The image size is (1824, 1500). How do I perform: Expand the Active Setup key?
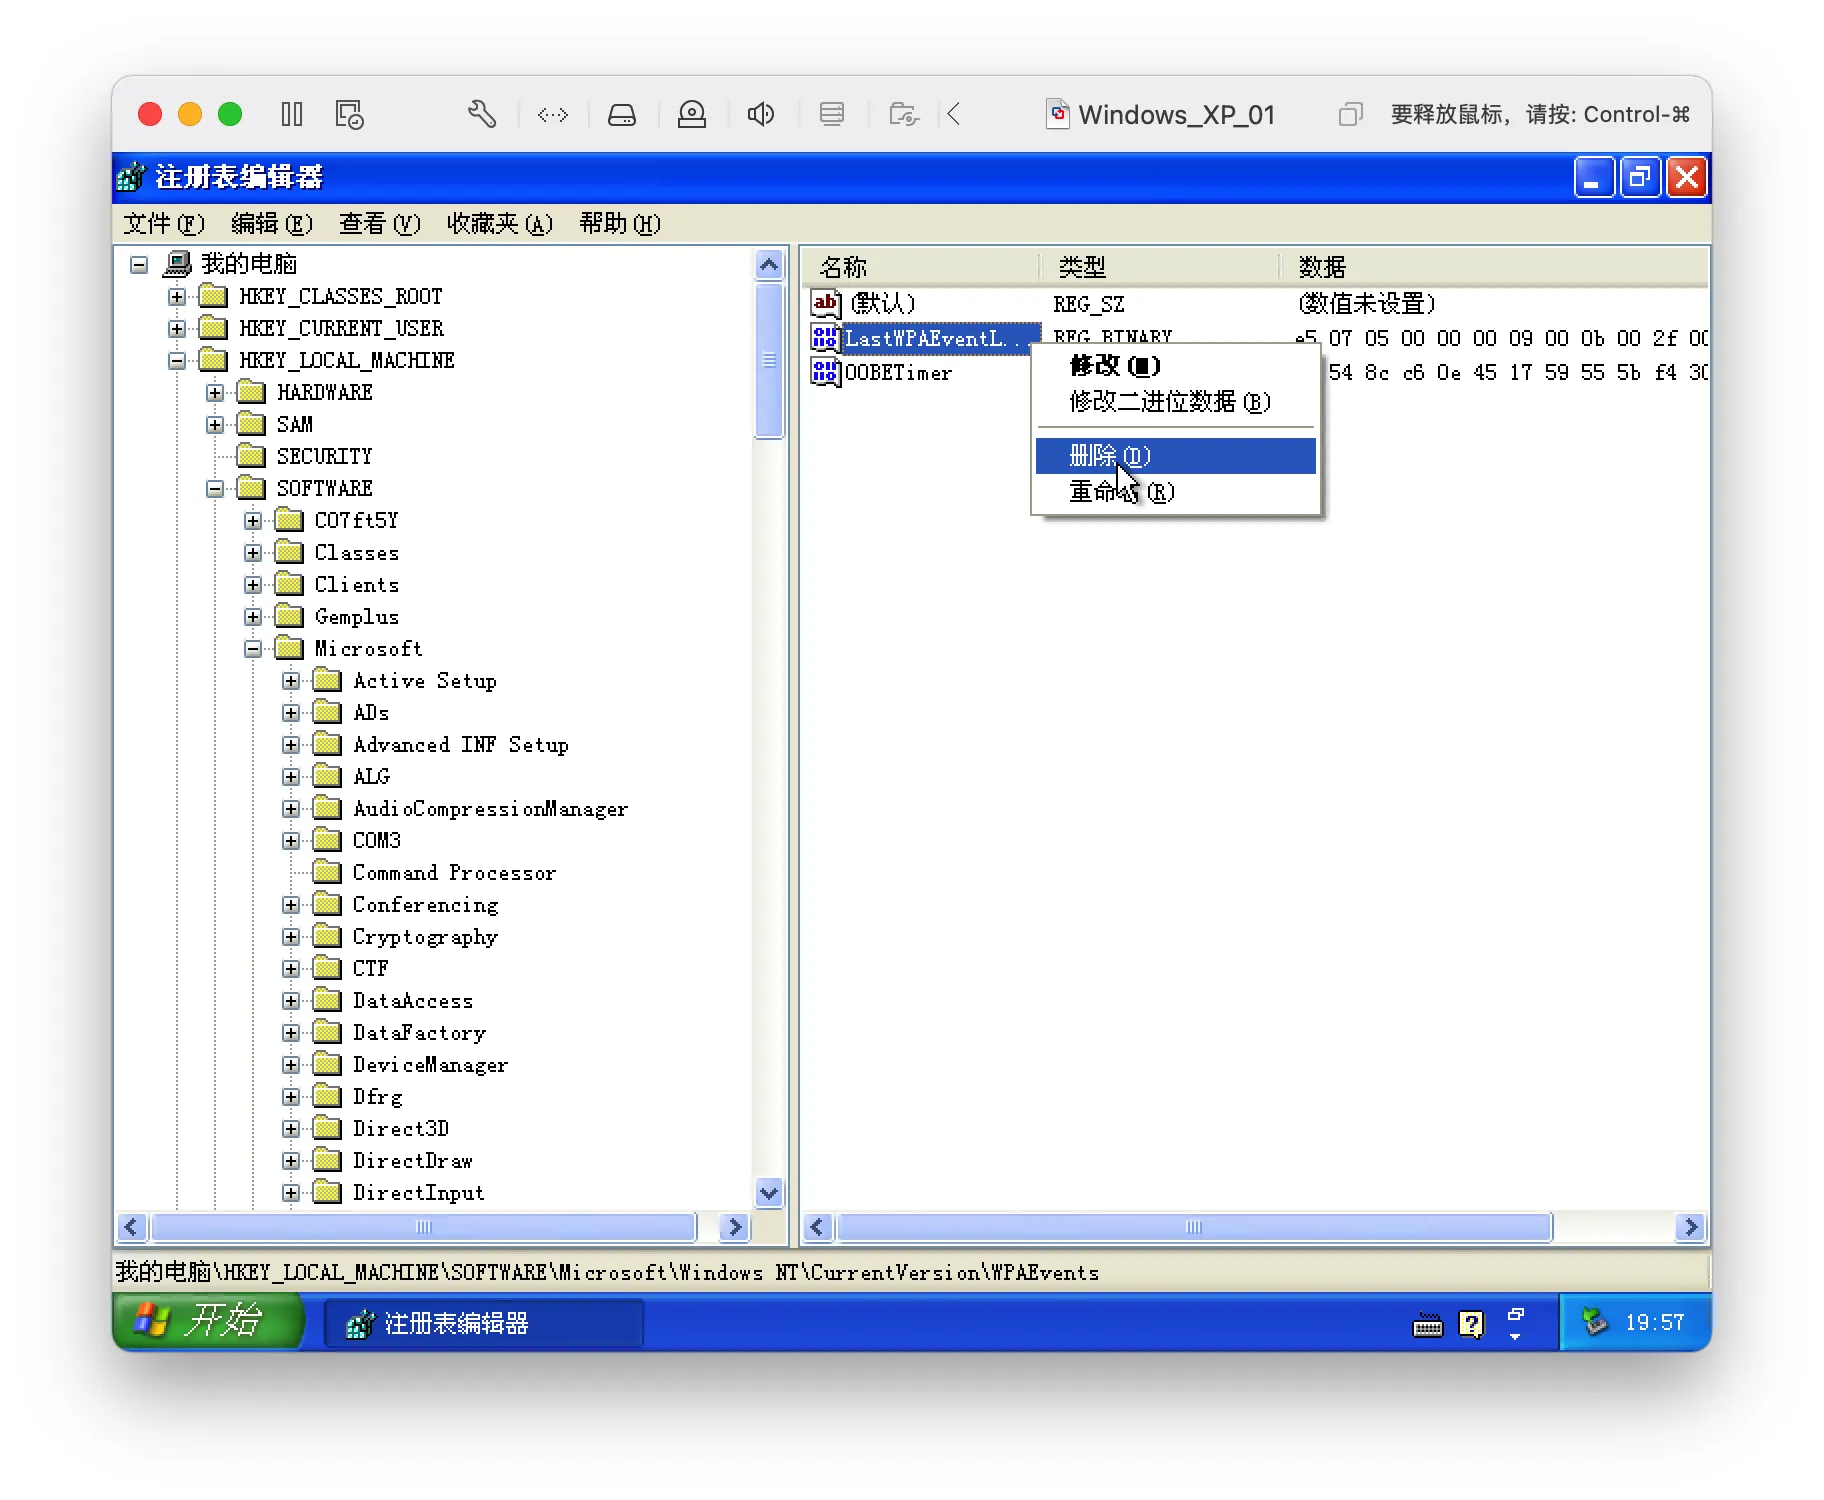[x=291, y=681]
